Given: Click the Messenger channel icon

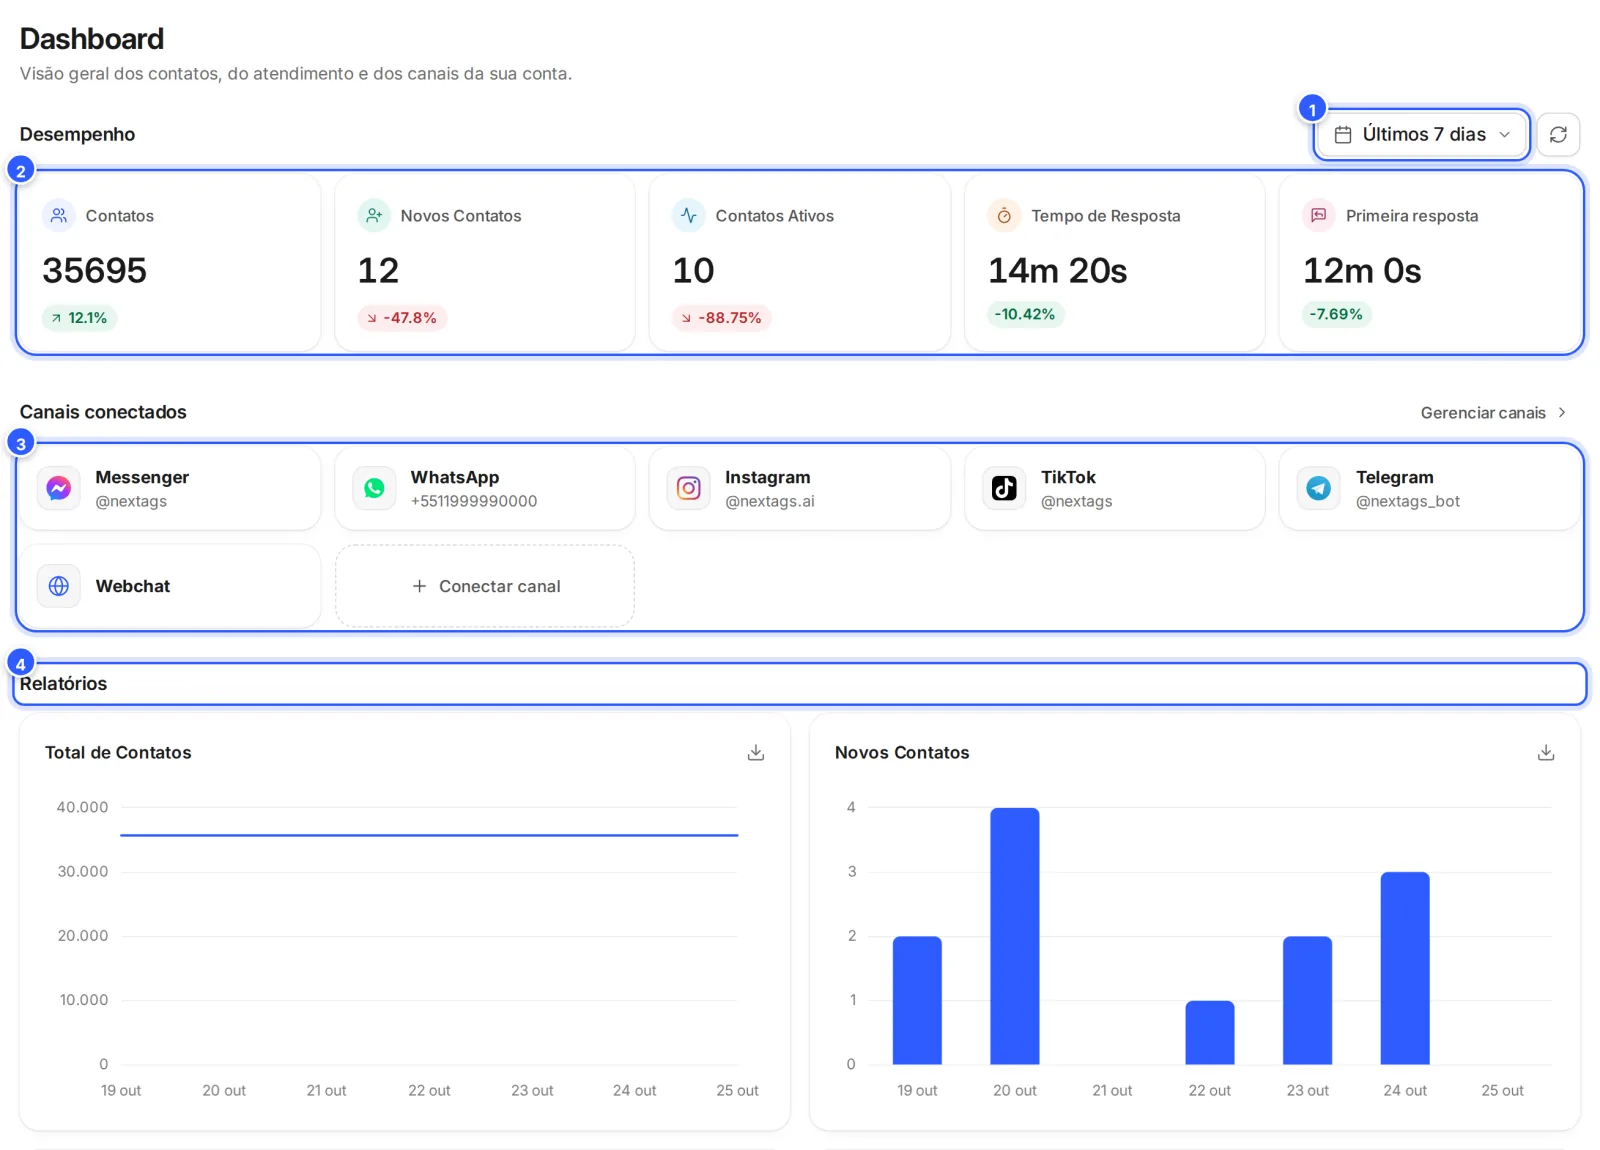Looking at the screenshot, I should click(x=59, y=488).
